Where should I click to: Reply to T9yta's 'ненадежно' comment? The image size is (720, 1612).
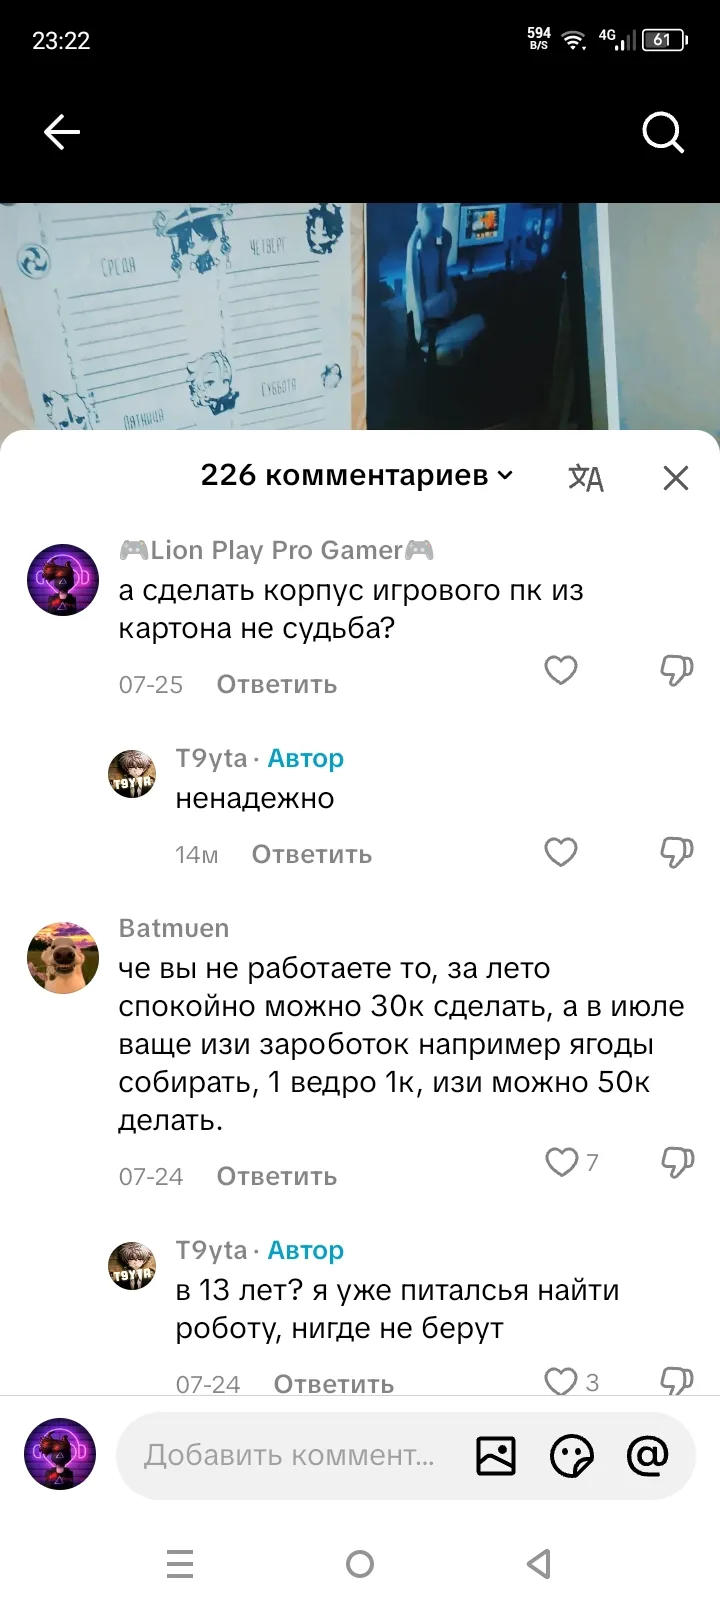pos(312,855)
